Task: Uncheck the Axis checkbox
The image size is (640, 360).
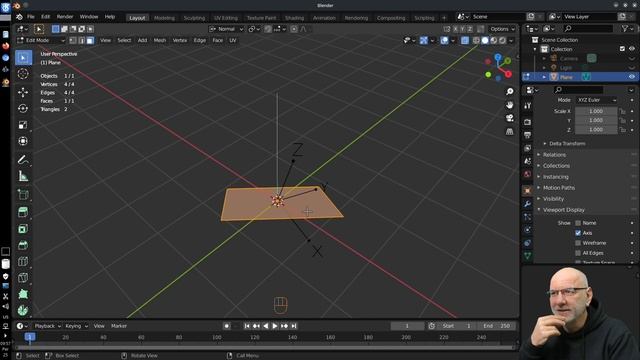Action: [578, 233]
